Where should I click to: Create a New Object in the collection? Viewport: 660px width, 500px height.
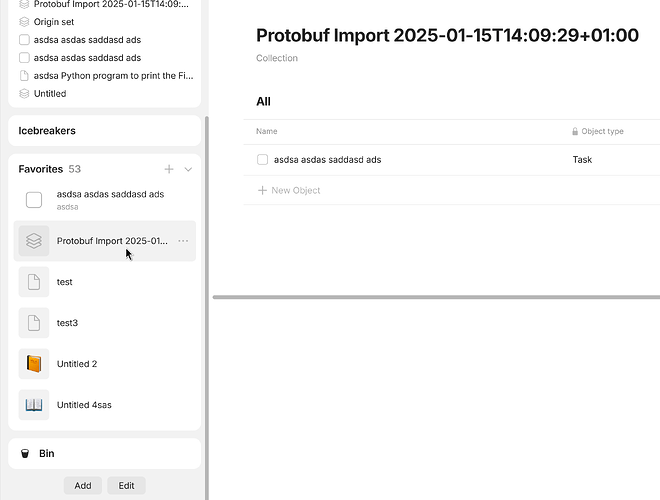(289, 191)
